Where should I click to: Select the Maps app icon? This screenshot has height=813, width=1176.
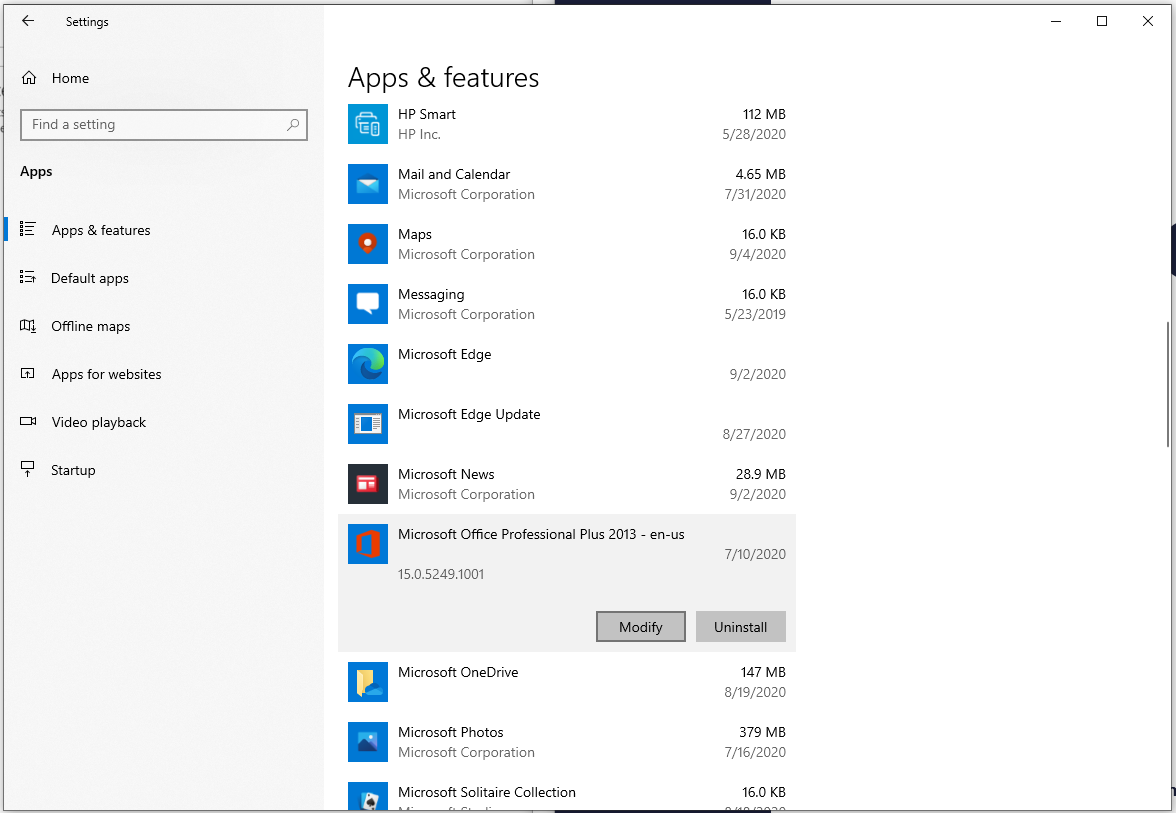click(x=368, y=244)
